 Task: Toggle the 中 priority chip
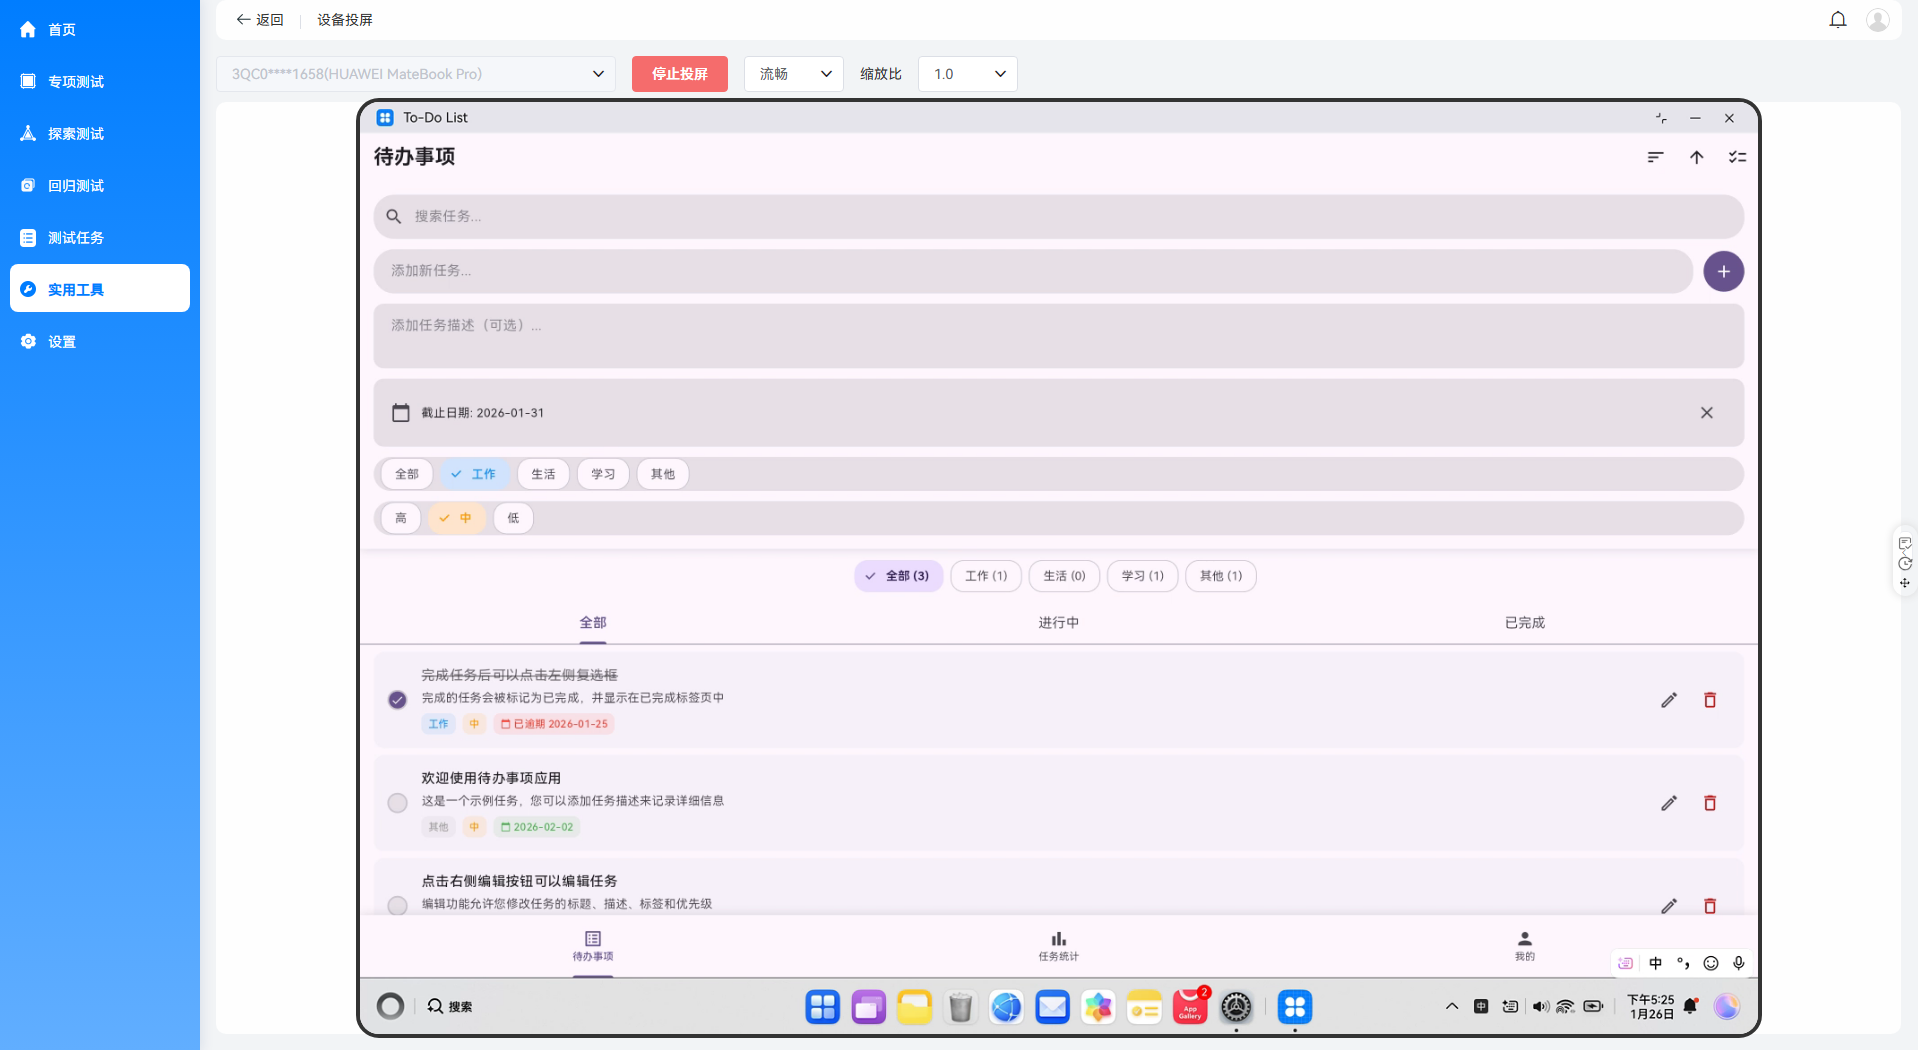(x=456, y=518)
